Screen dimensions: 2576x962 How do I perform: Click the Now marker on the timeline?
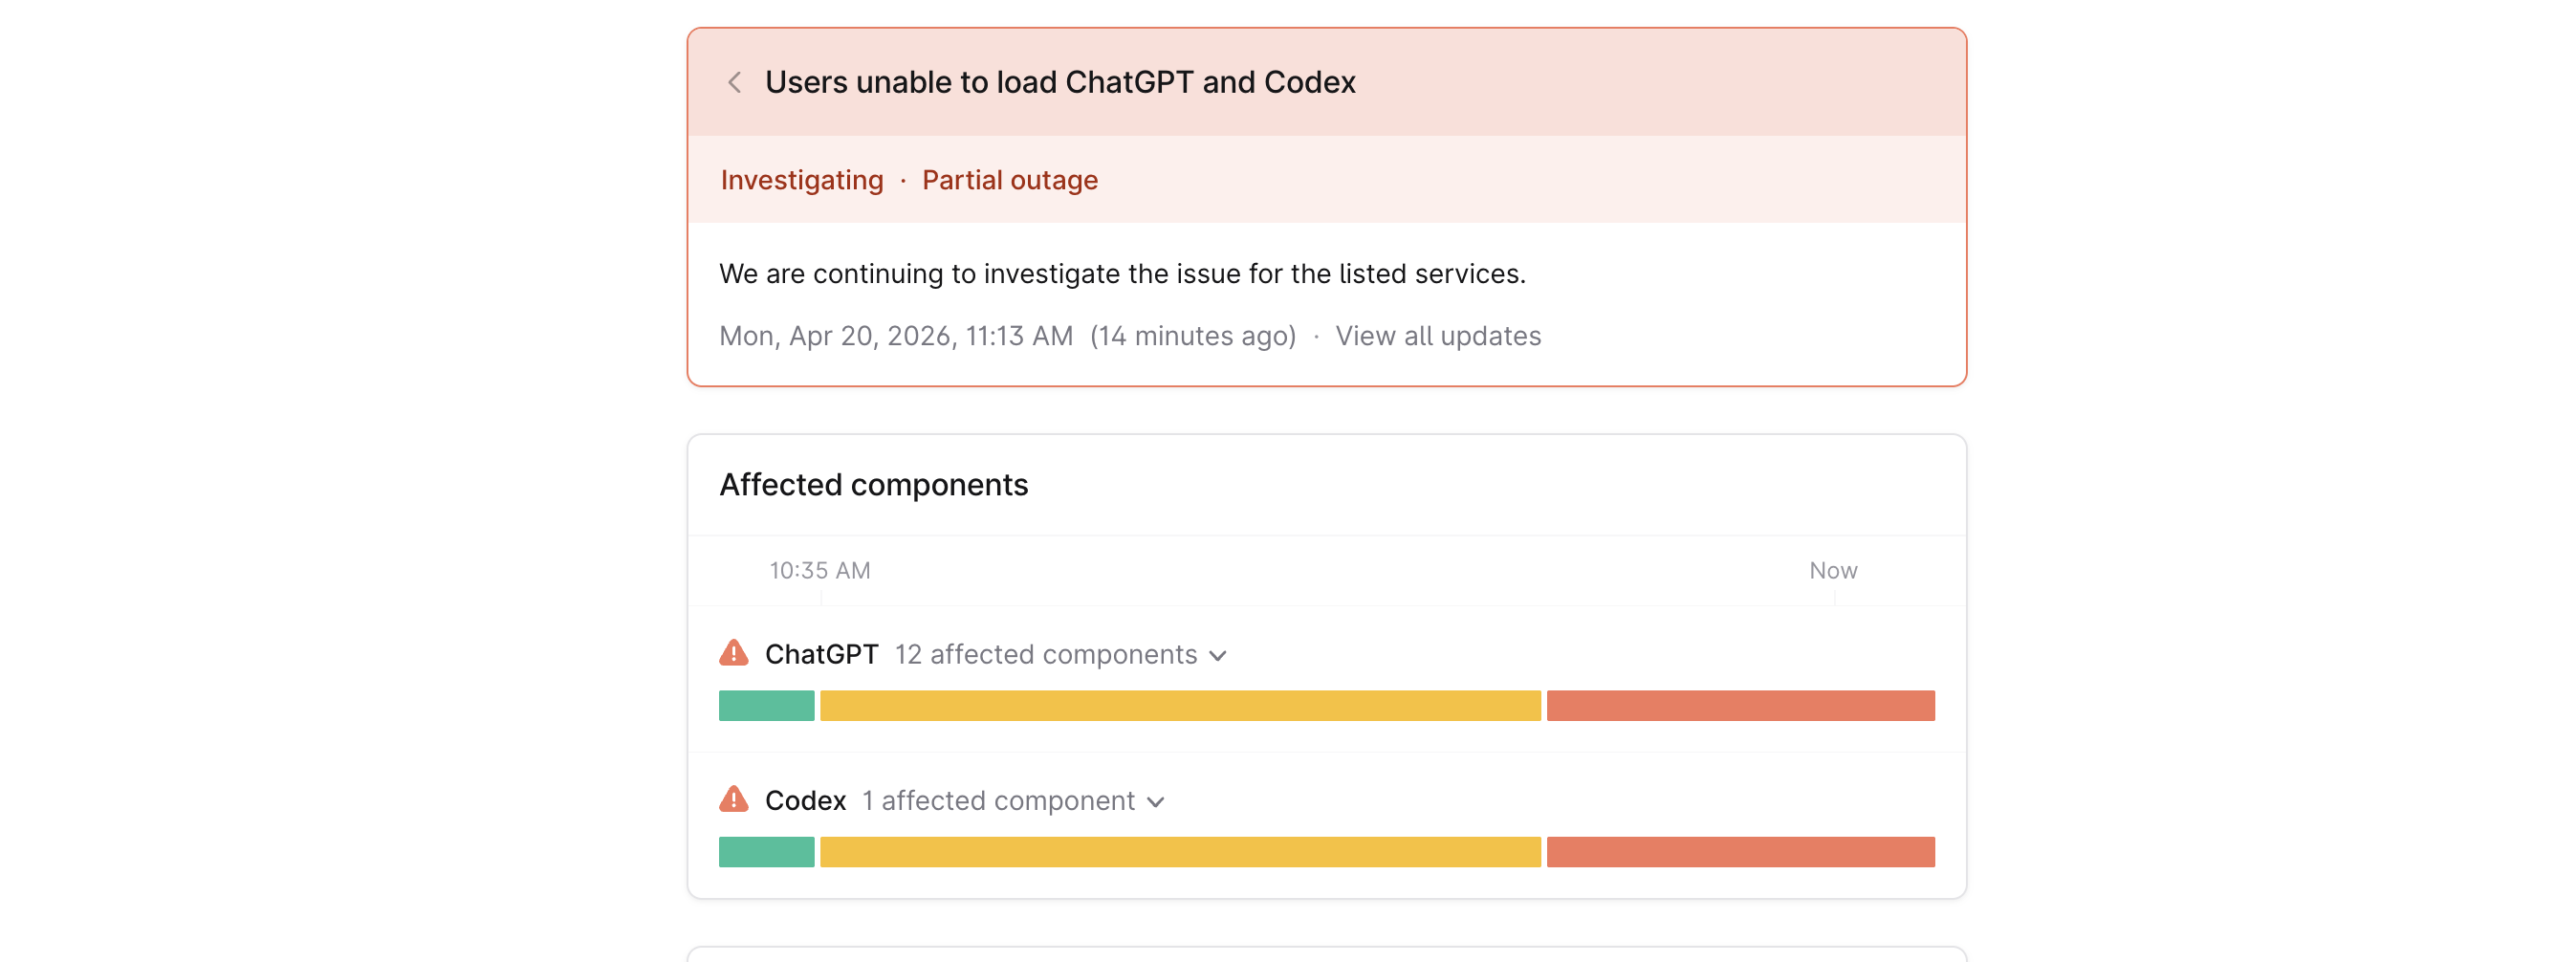click(x=1833, y=570)
